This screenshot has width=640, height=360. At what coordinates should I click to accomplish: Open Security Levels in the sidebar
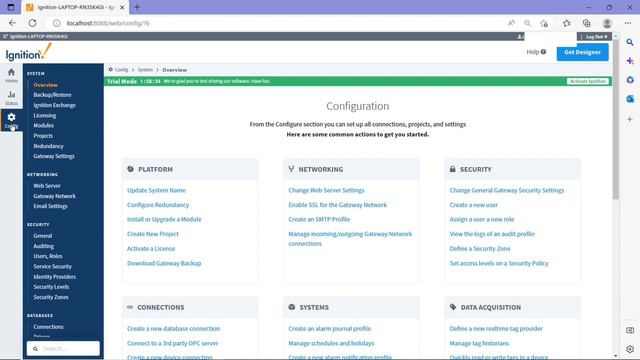51,287
